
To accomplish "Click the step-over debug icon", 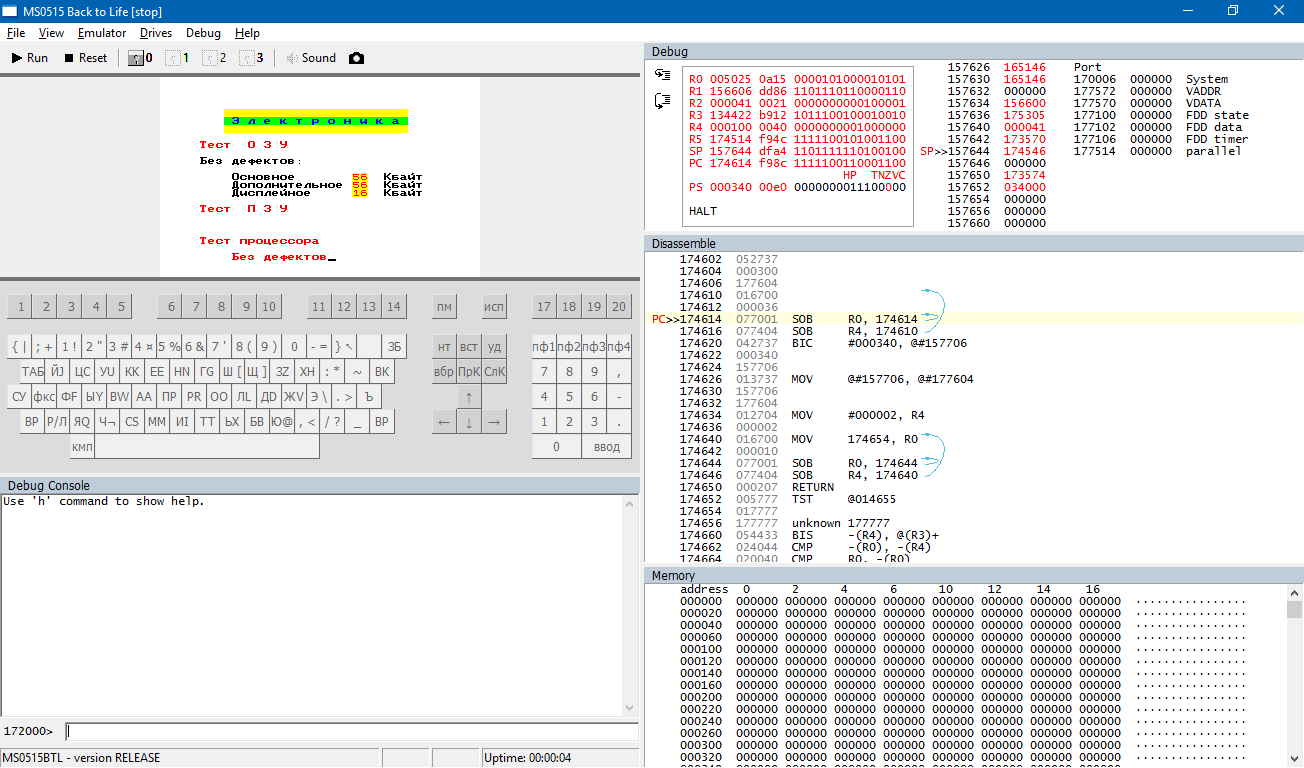I will tap(662, 100).
